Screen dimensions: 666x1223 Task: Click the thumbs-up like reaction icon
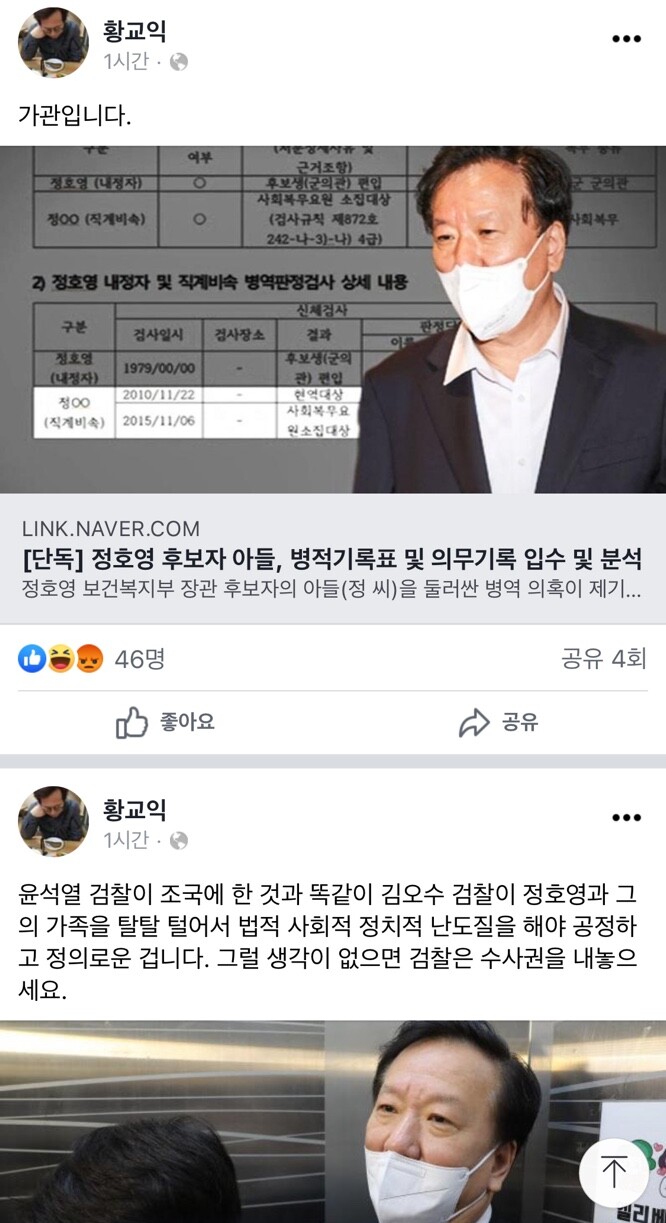(x=33, y=658)
